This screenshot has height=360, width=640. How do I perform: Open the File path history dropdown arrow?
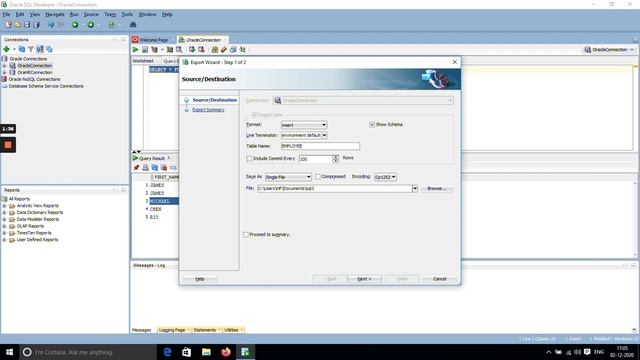point(415,189)
